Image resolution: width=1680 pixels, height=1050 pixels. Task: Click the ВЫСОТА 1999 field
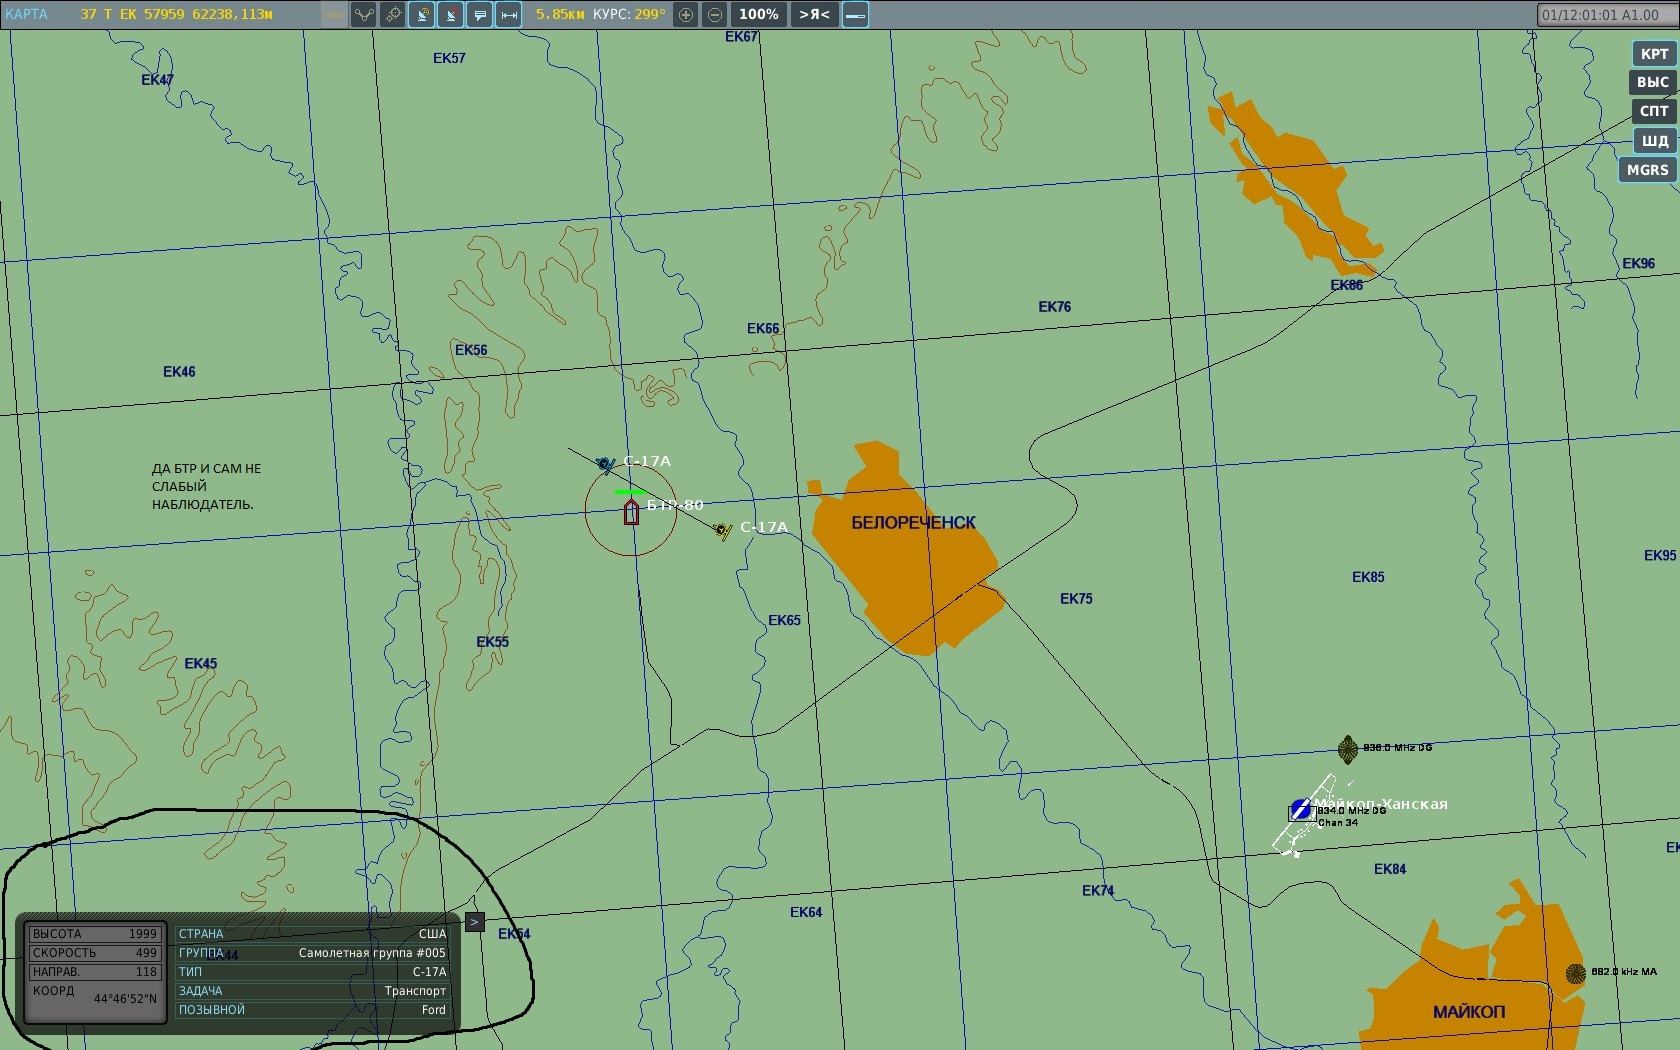(x=95, y=934)
